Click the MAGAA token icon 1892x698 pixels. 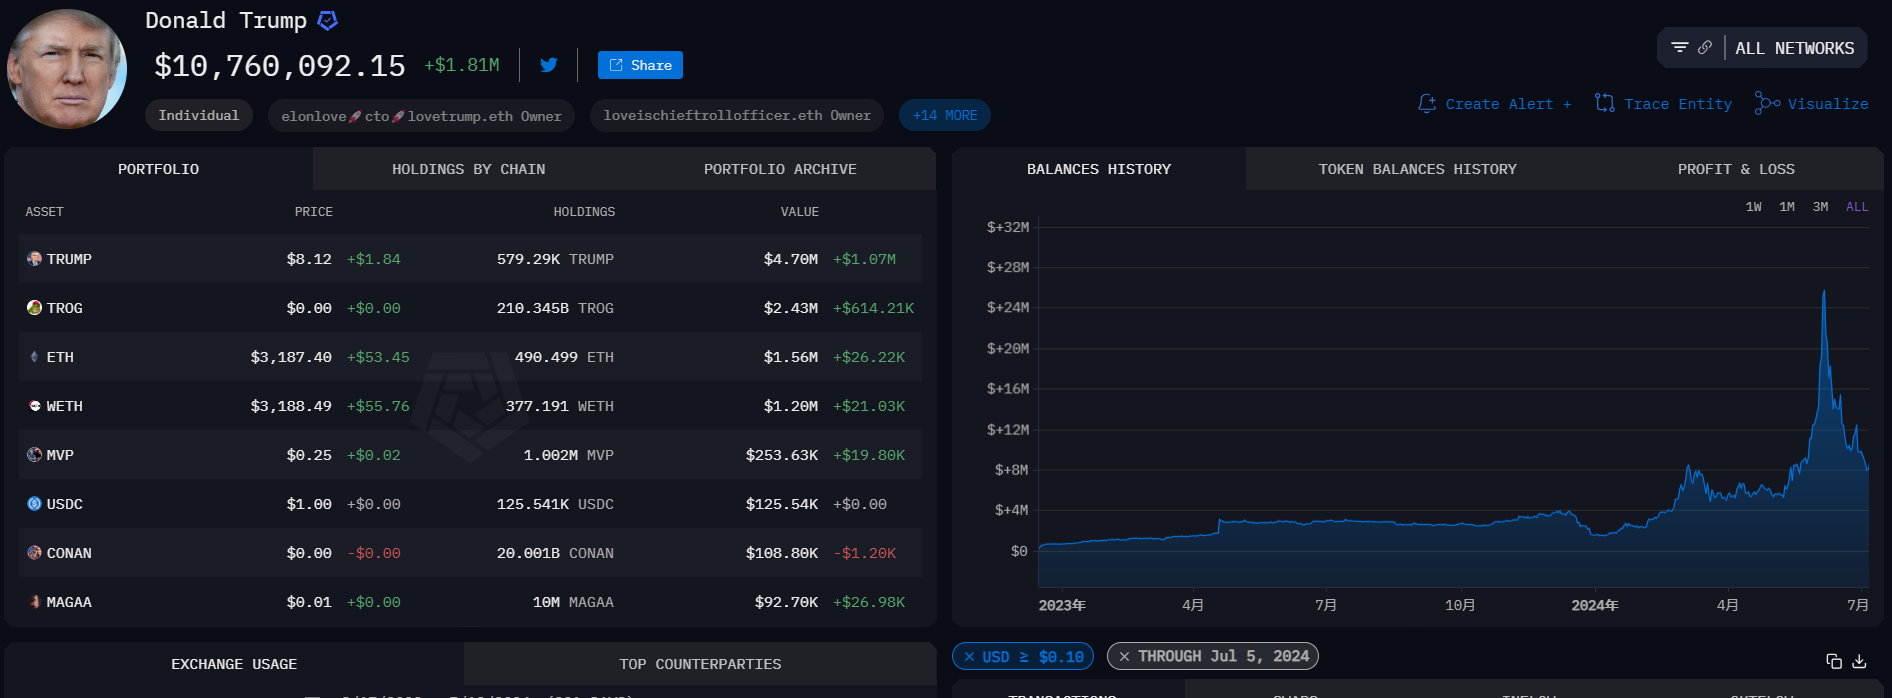(34, 602)
